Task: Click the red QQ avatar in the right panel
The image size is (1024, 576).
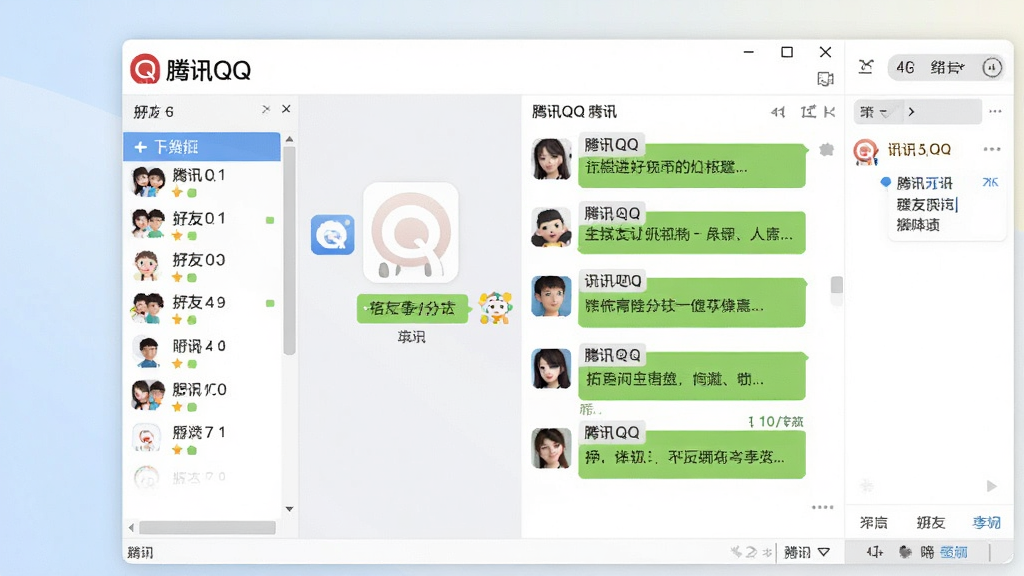Action: tap(866, 152)
